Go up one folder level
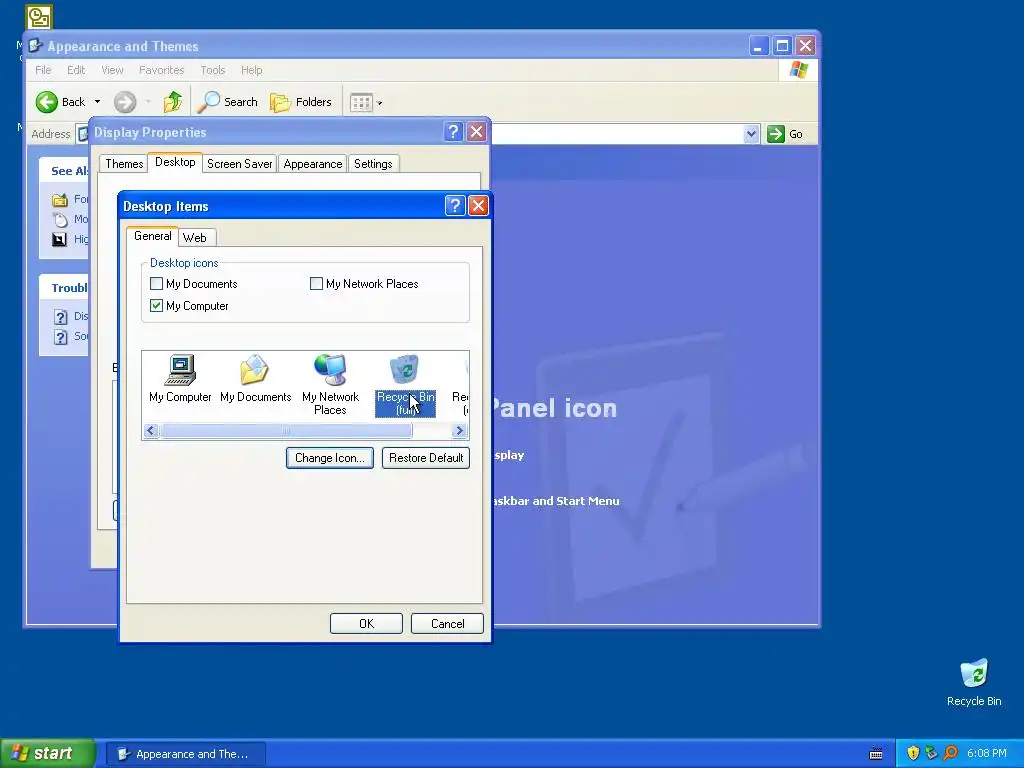Viewport: 1024px width, 768px height. pyautogui.click(x=173, y=102)
